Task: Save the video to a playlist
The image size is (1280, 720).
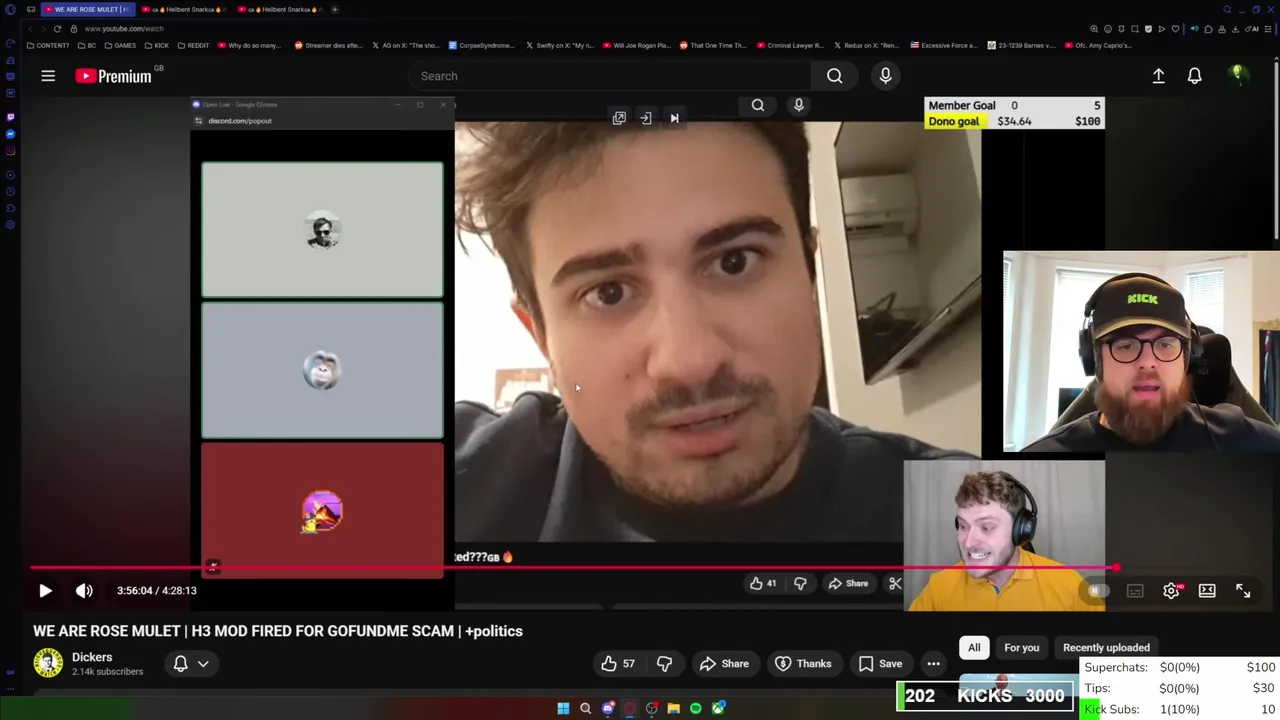Action: (x=880, y=664)
